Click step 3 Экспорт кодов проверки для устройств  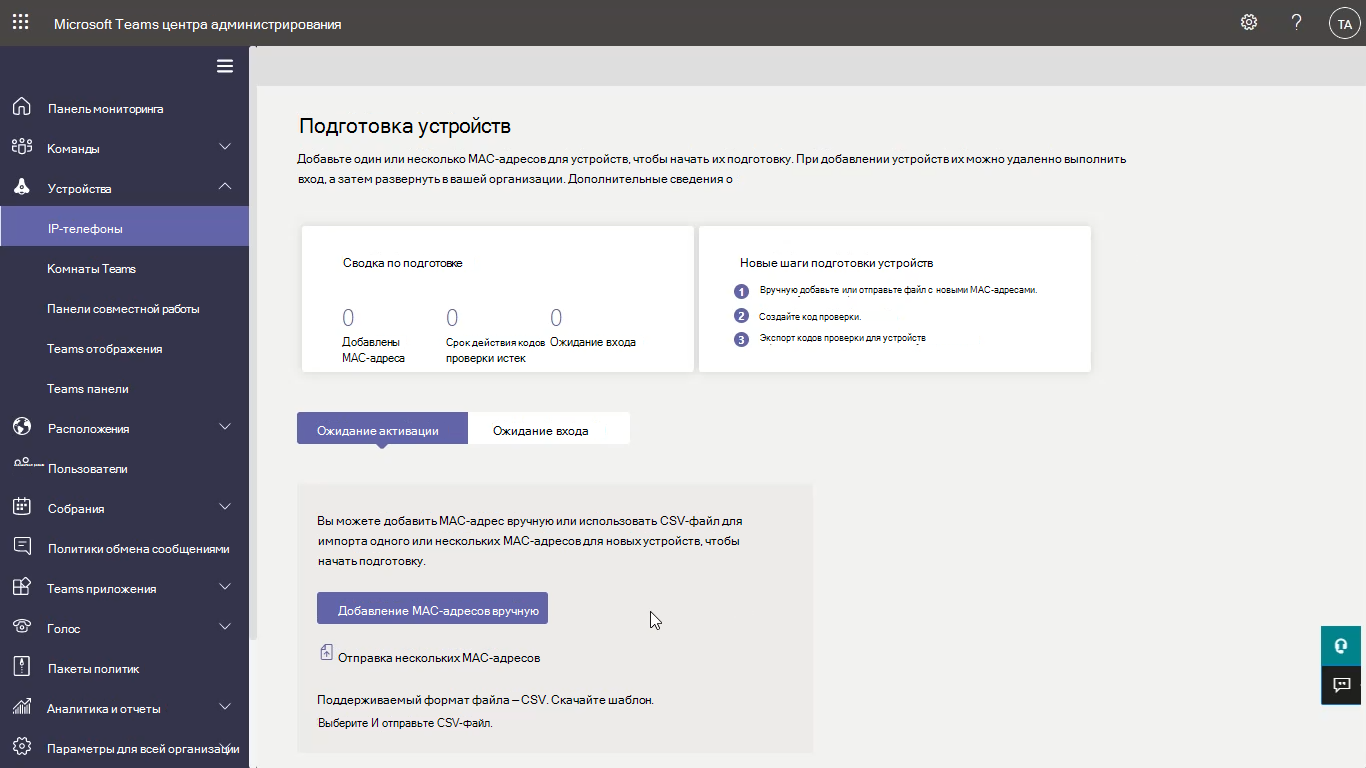pyautogui.click(x=842, y=338)
